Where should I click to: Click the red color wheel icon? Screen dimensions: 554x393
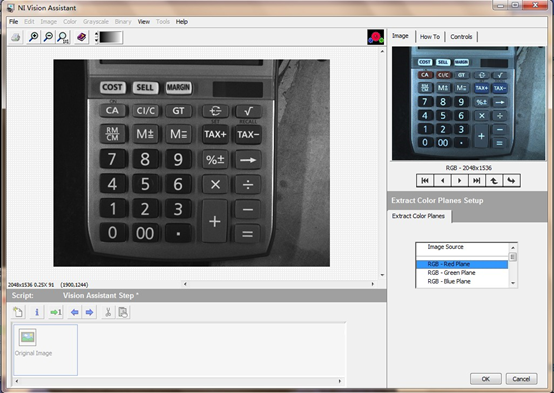(x=376, y=37)
